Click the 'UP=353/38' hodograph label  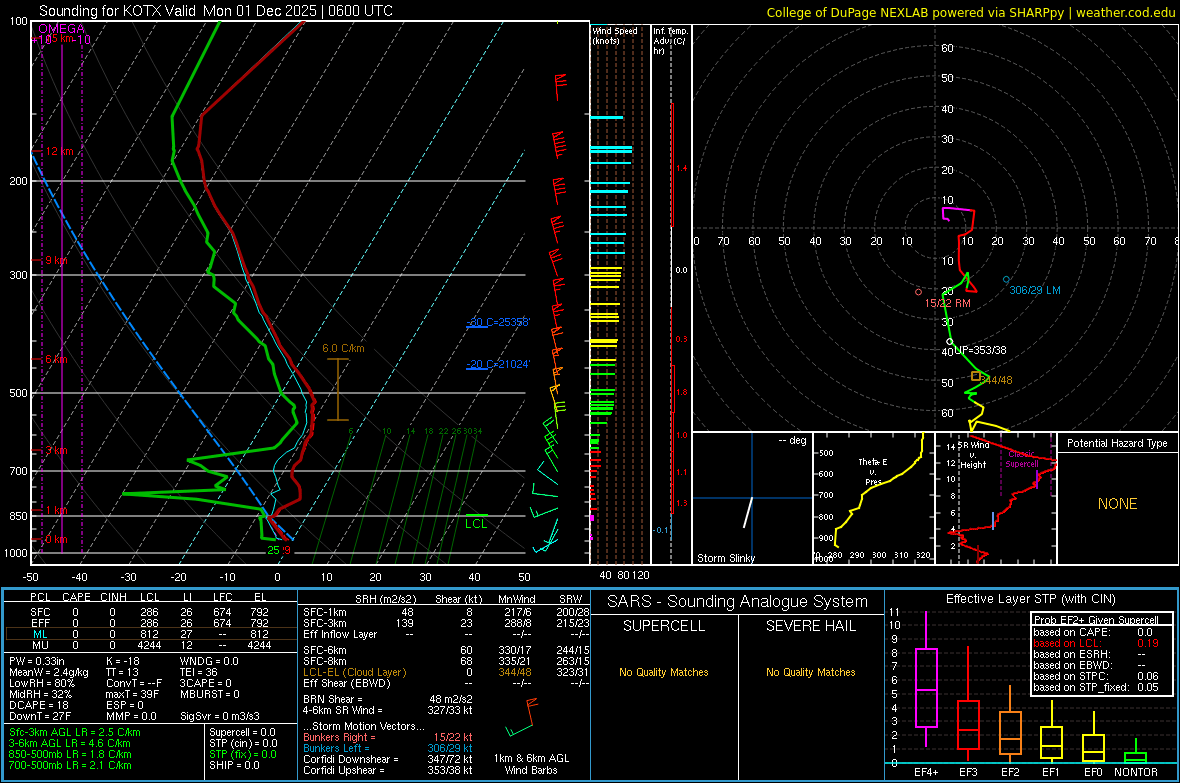tap(981, 350)
